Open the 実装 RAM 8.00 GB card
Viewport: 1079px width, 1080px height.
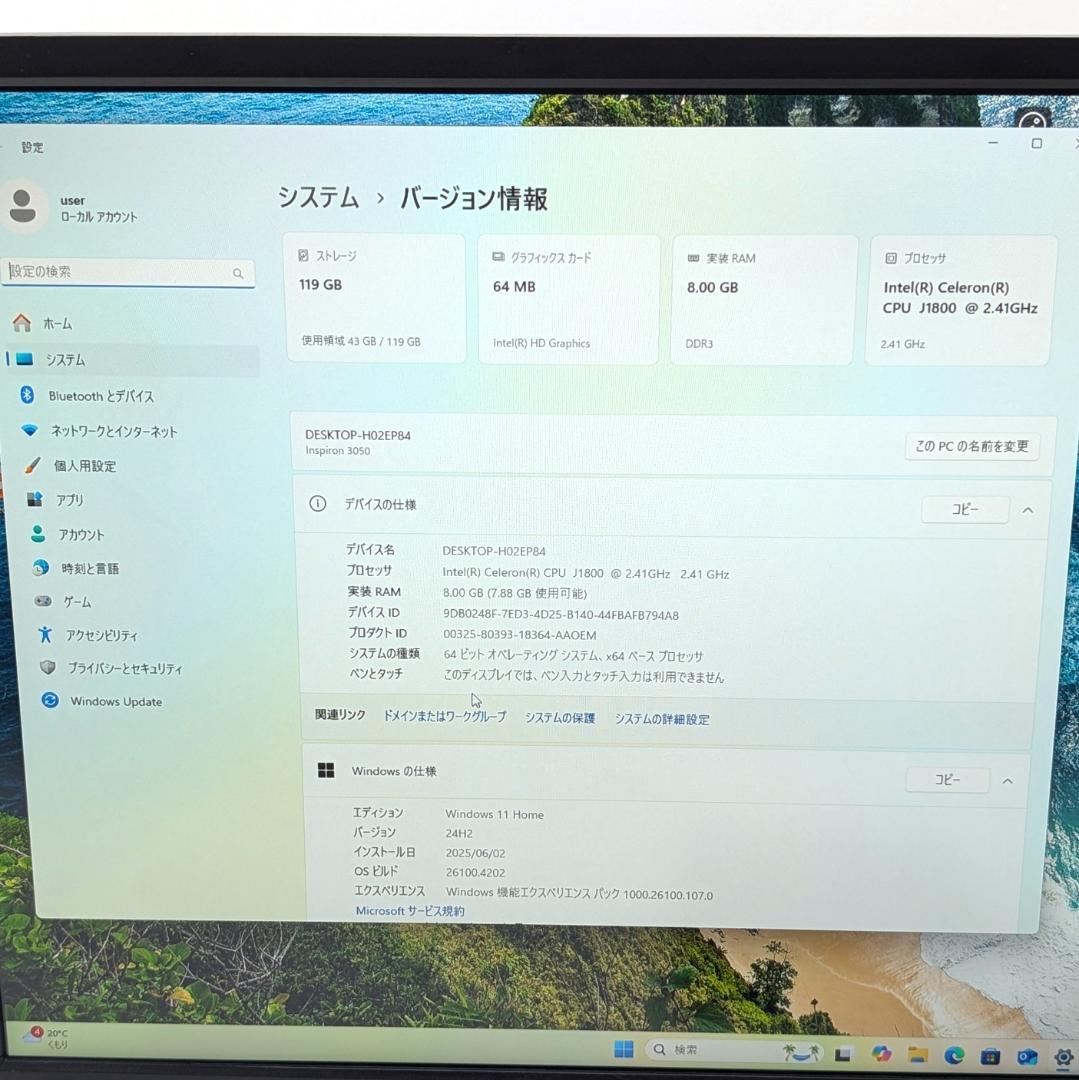click(764, 300)
